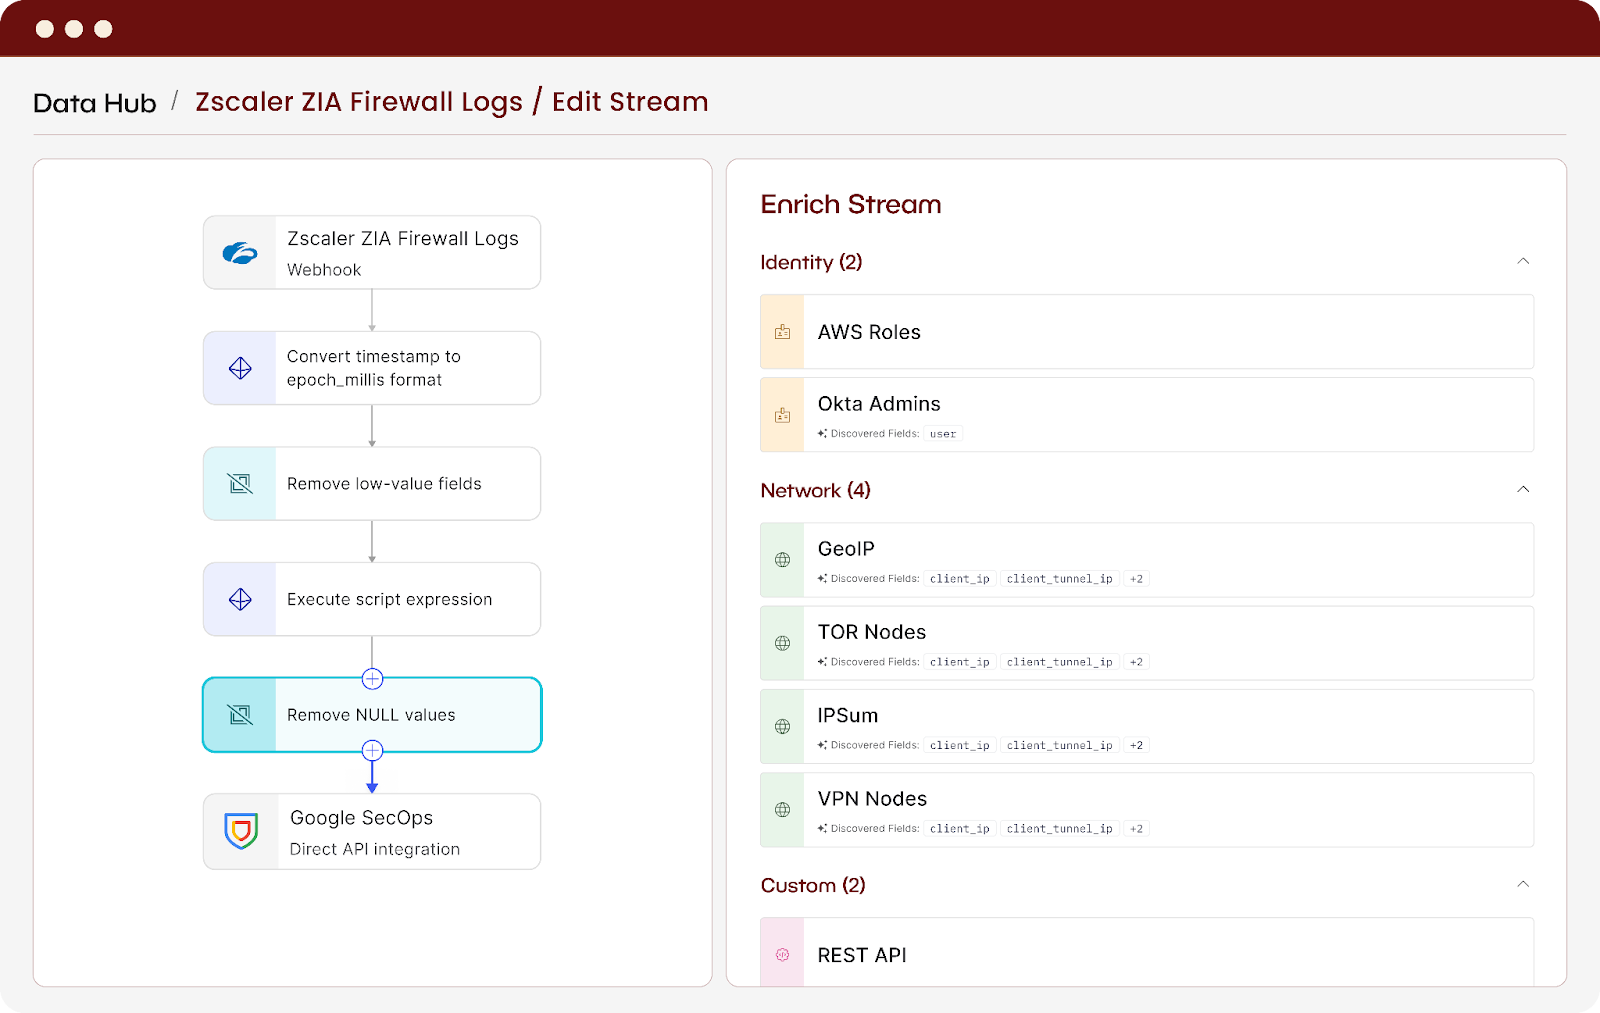Show +2 more fields for IPSum
Image resolution: width=1600 pixels, height=1013 pixels.
(1136, 745)
